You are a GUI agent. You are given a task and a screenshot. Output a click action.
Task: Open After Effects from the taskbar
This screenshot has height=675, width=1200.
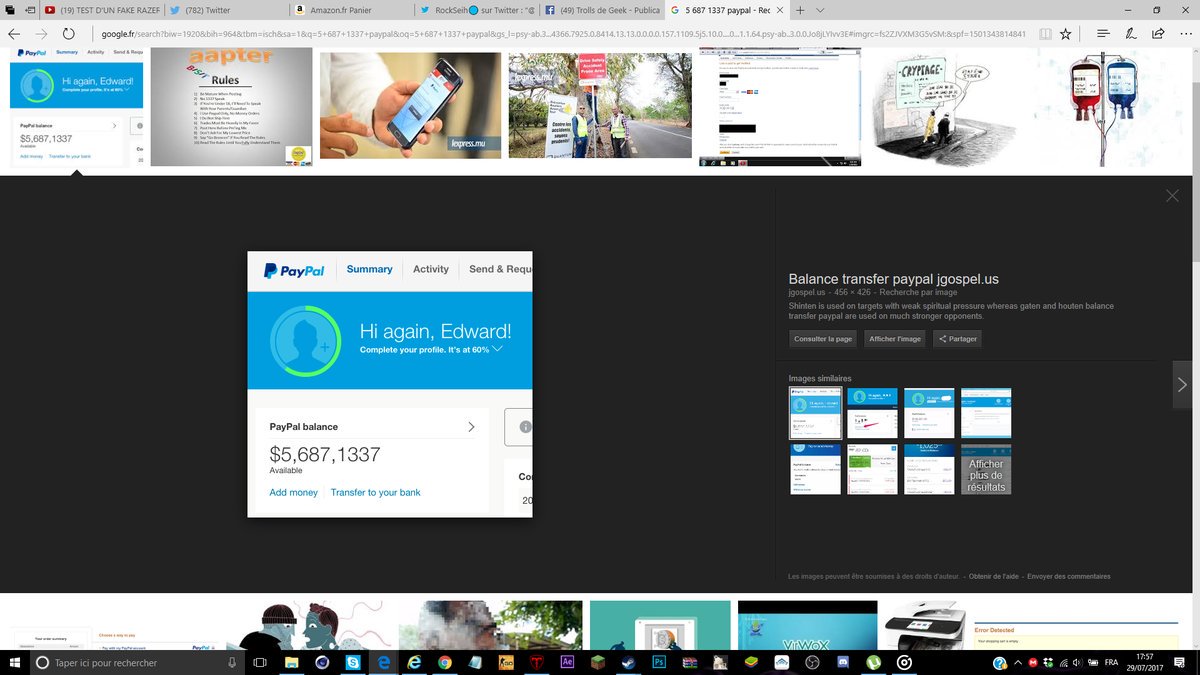(568, 662)
